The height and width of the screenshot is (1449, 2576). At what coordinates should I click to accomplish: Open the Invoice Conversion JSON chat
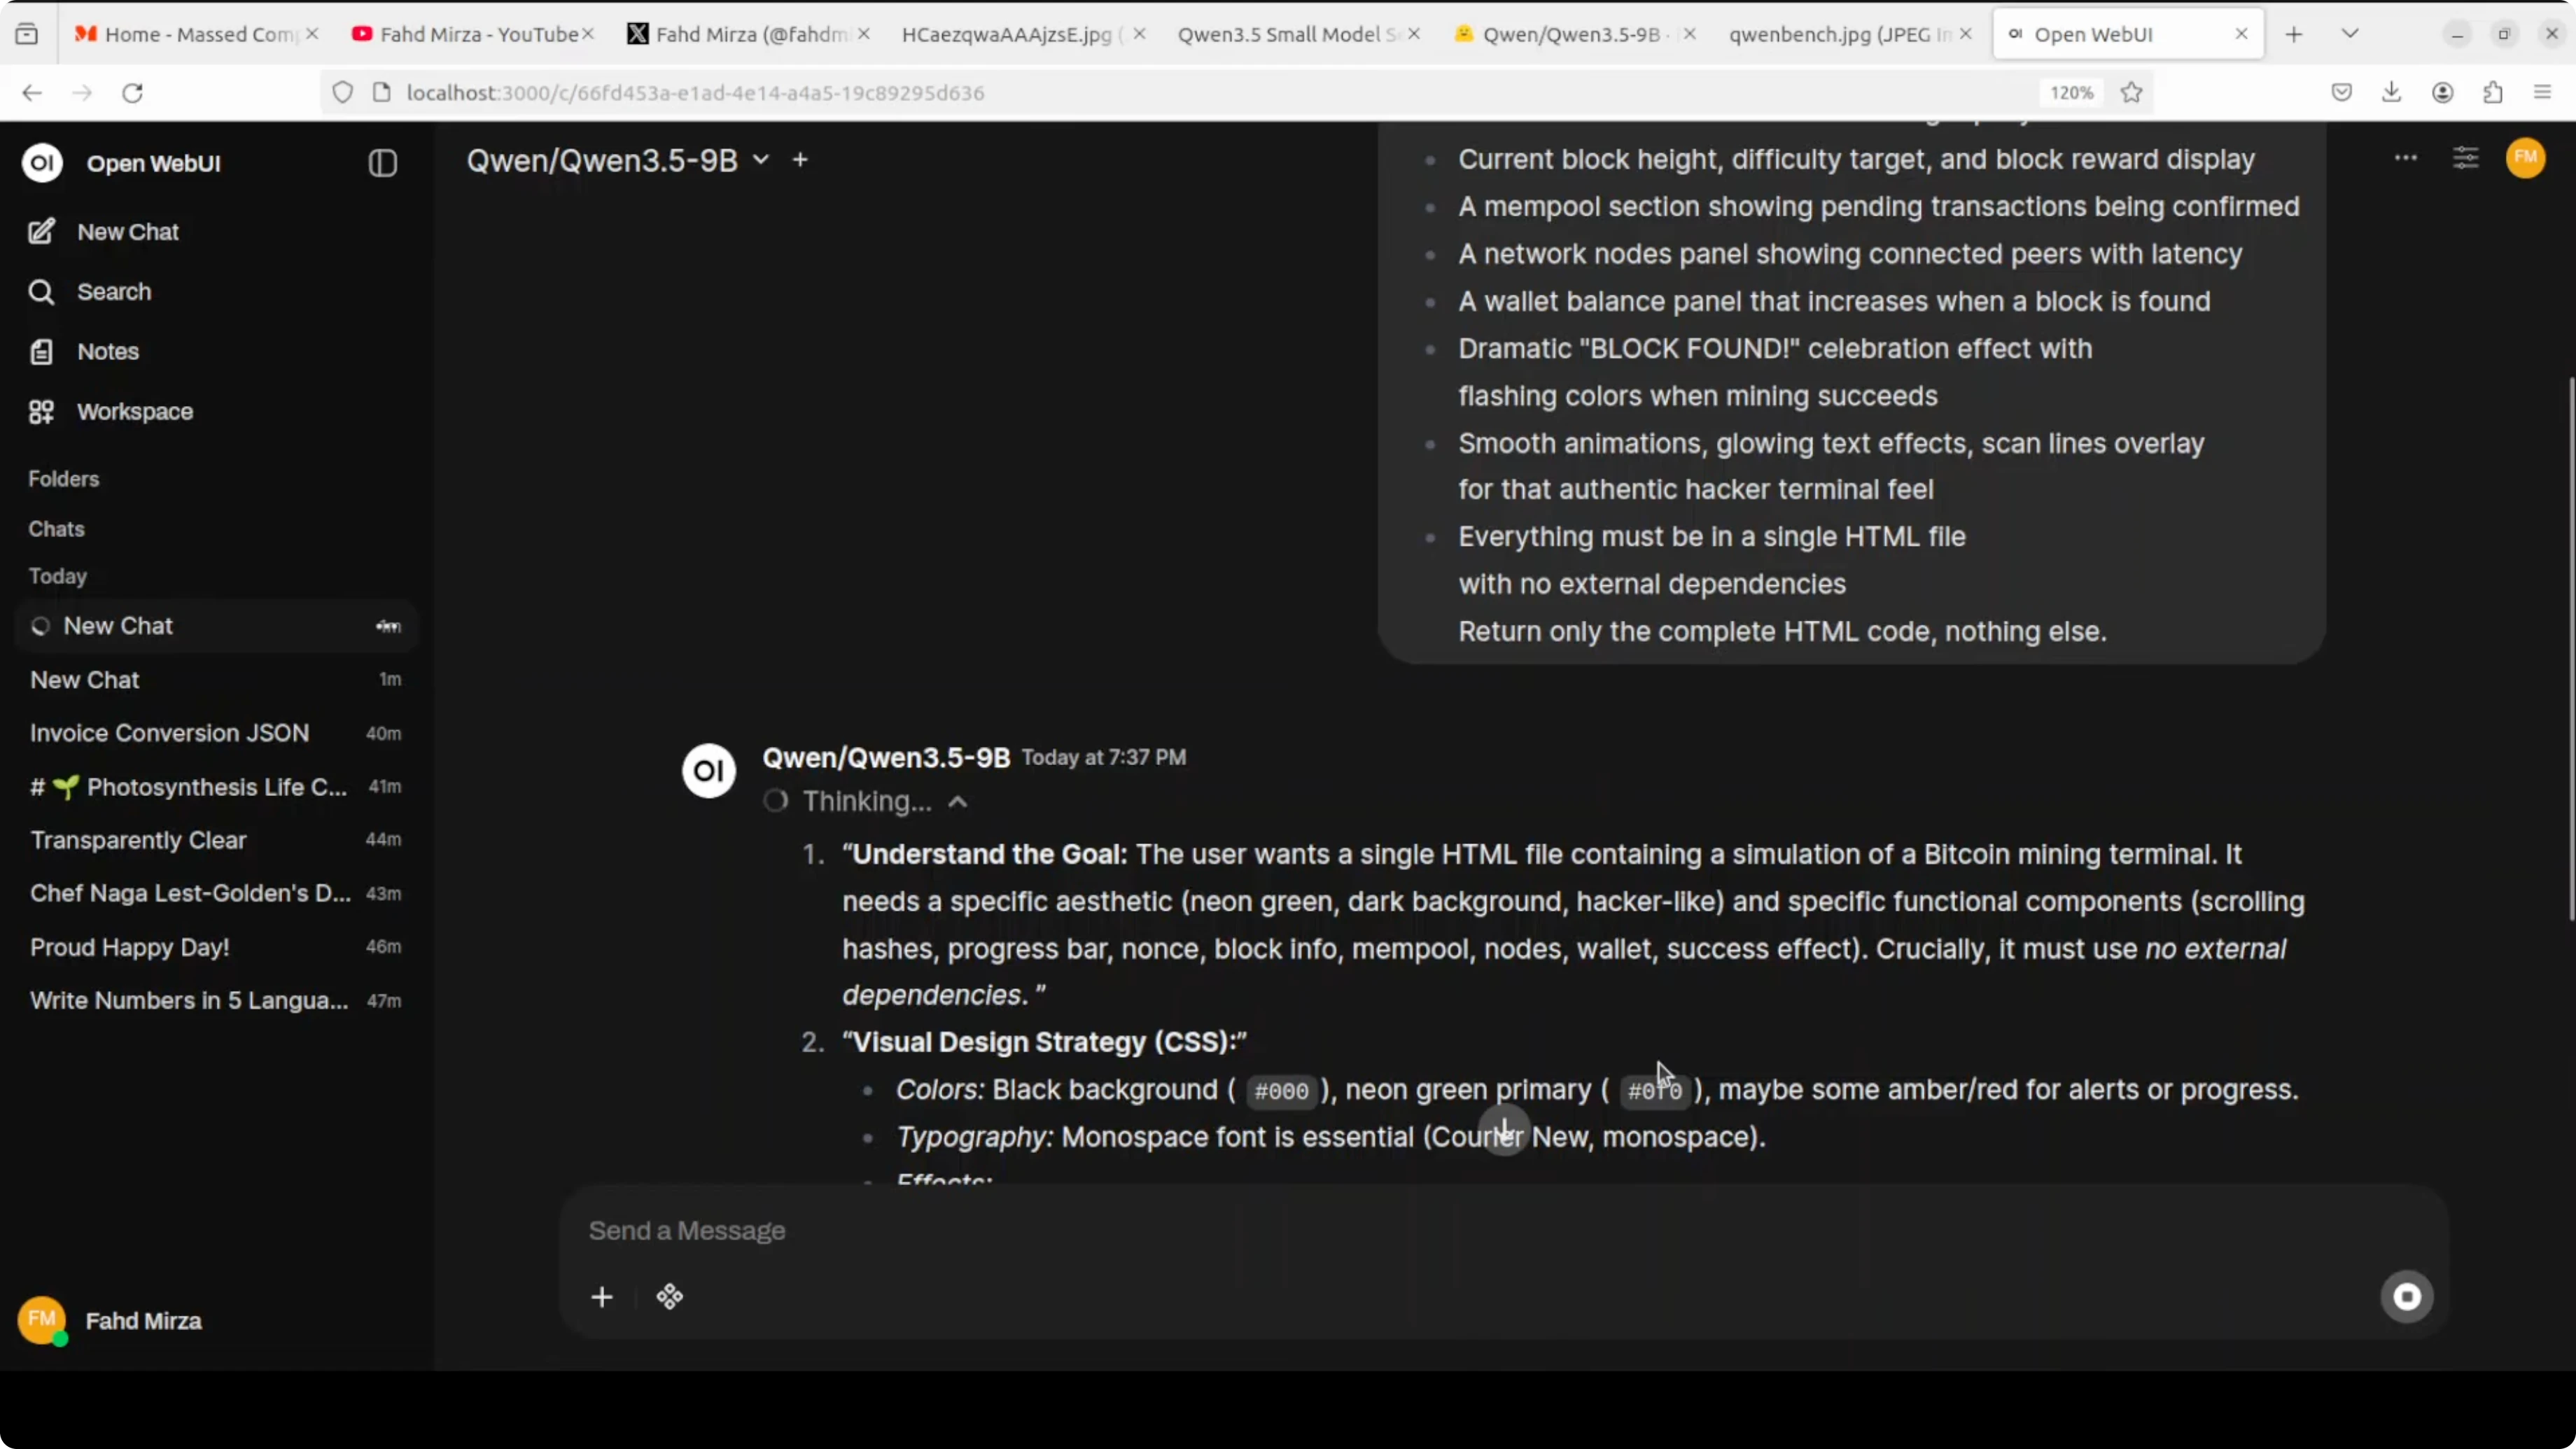pos(169,733)
